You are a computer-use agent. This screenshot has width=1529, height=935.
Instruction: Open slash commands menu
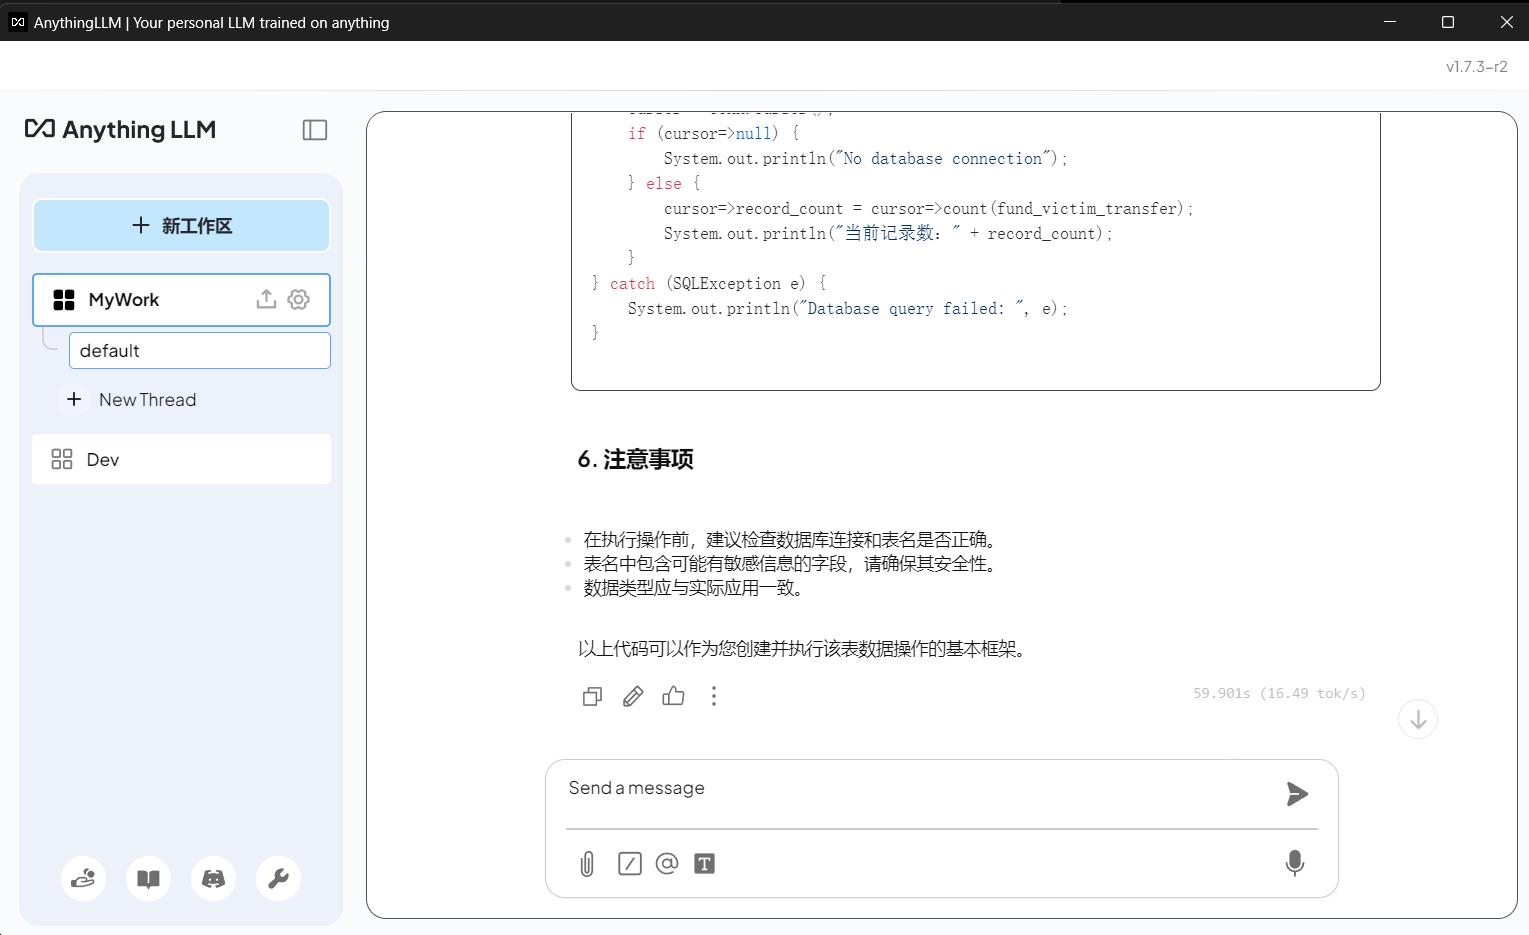[x=629, y=864]
